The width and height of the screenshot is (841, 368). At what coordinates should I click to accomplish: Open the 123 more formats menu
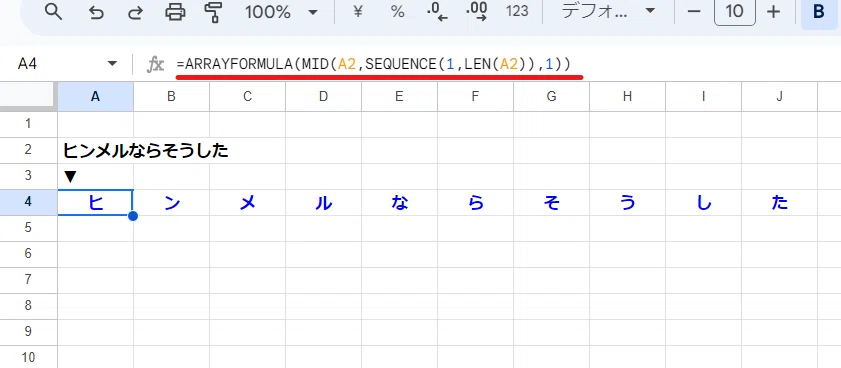[x=517, y=11]
